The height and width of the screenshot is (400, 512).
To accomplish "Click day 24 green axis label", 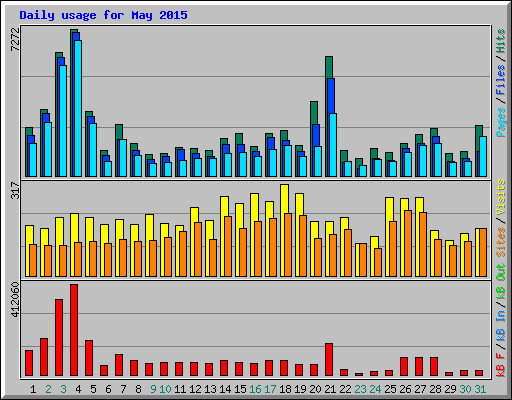I will [x=375, y=389].
